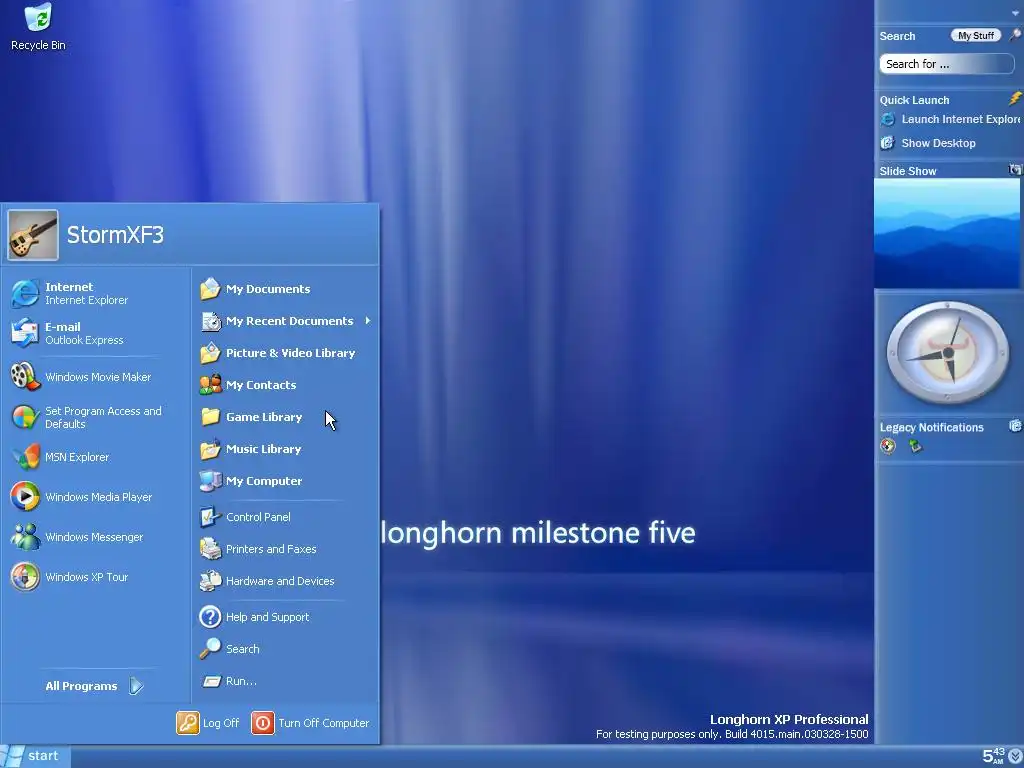Open My Computer
1024x768 pixels.
[x=251, y=481]
